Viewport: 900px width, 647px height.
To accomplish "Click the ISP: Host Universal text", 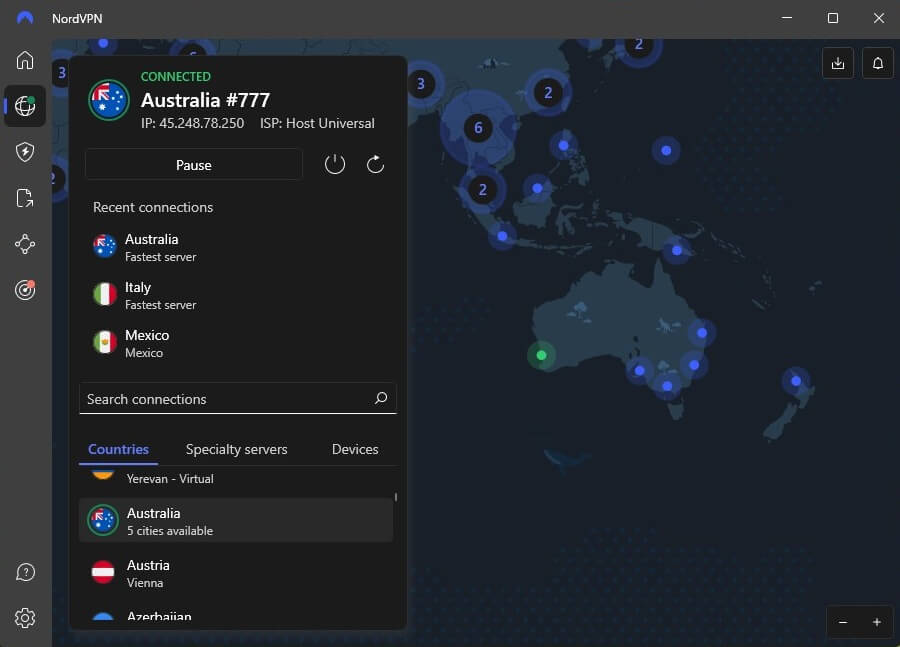I will (x=317, y=123).
